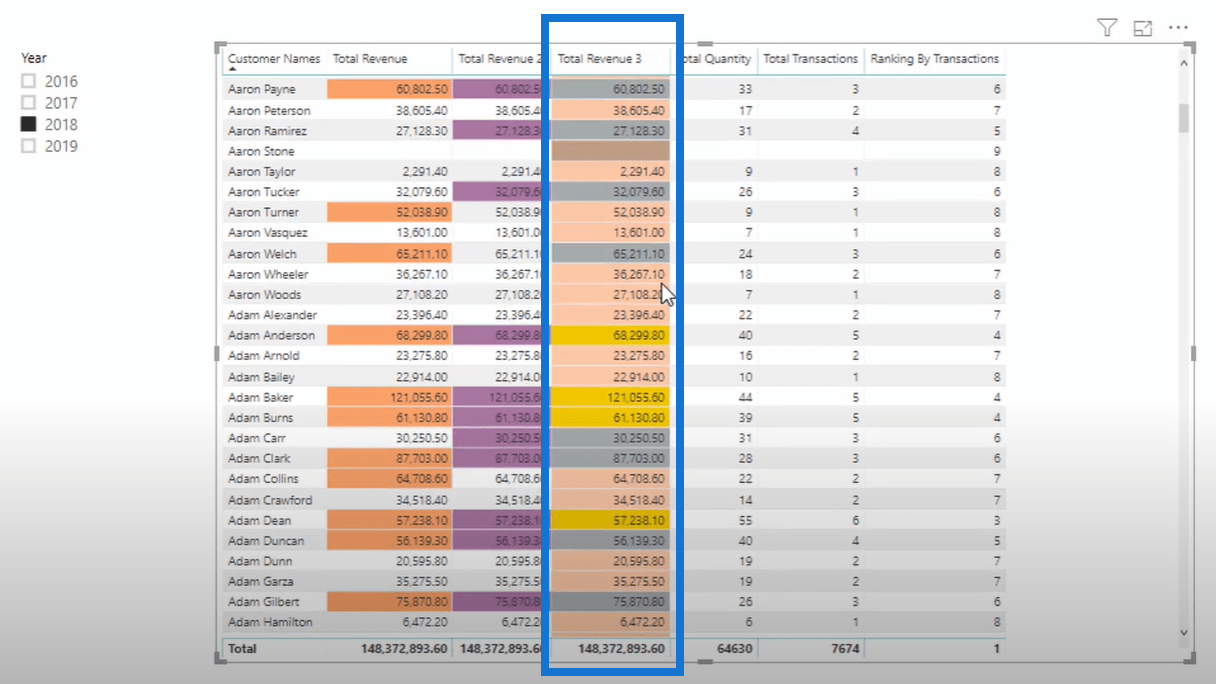
Task: Activate focus mode icon on the table
Action: (1143, 28)
